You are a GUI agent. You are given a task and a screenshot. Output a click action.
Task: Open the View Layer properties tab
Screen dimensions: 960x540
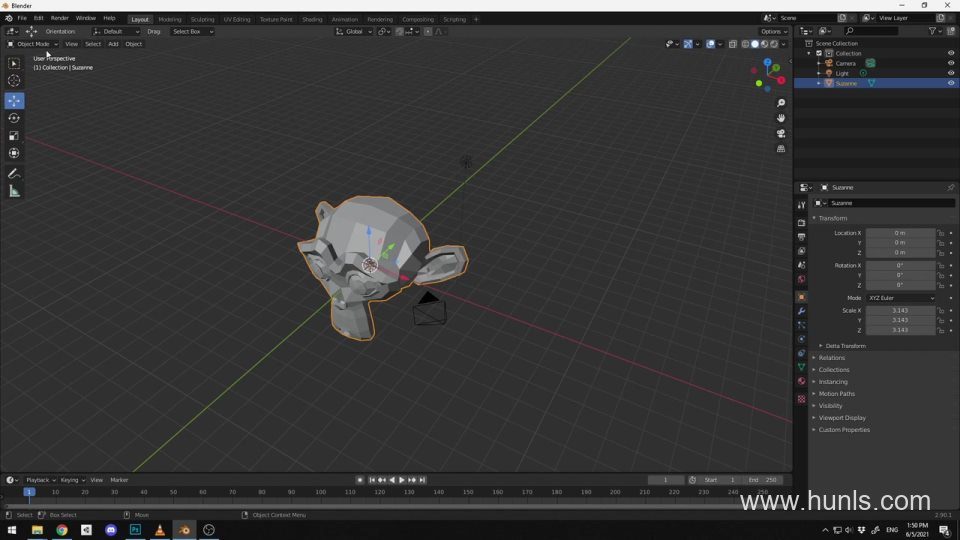coord(801,251)
